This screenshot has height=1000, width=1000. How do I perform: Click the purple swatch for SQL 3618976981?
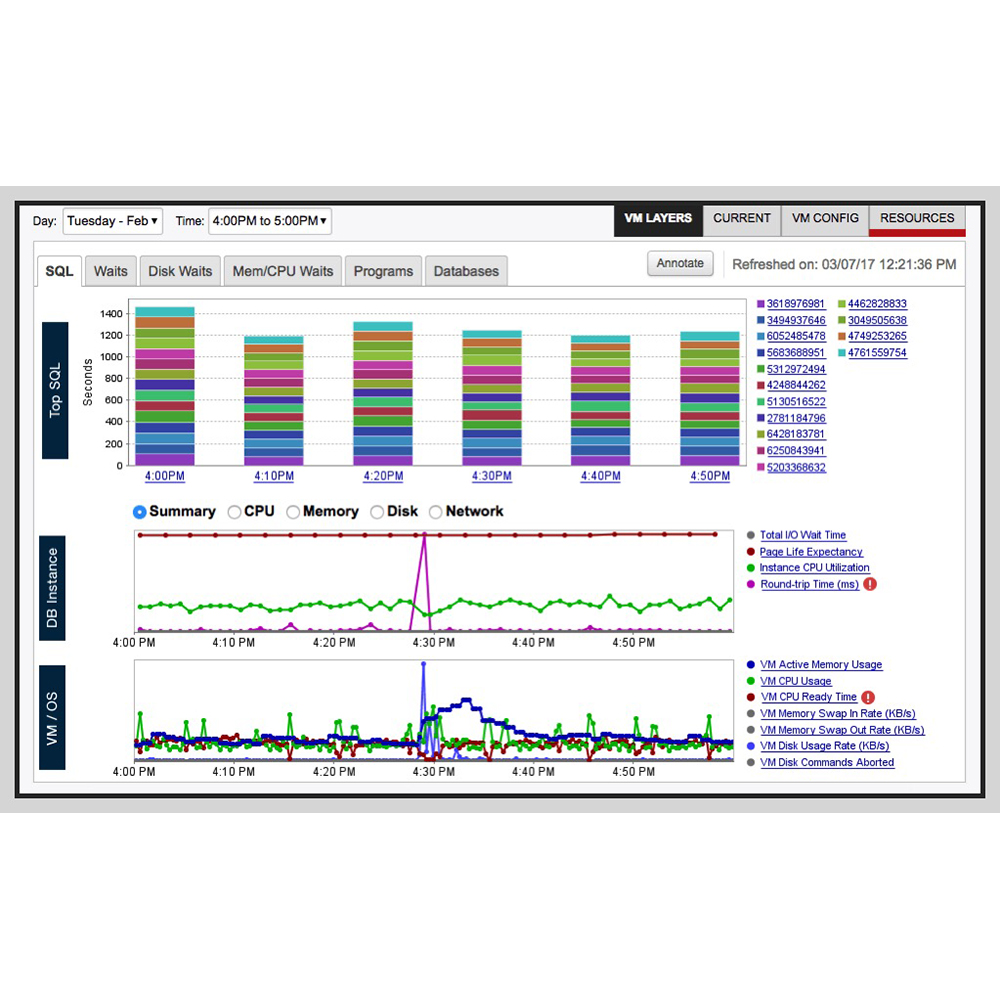(760, 304)
